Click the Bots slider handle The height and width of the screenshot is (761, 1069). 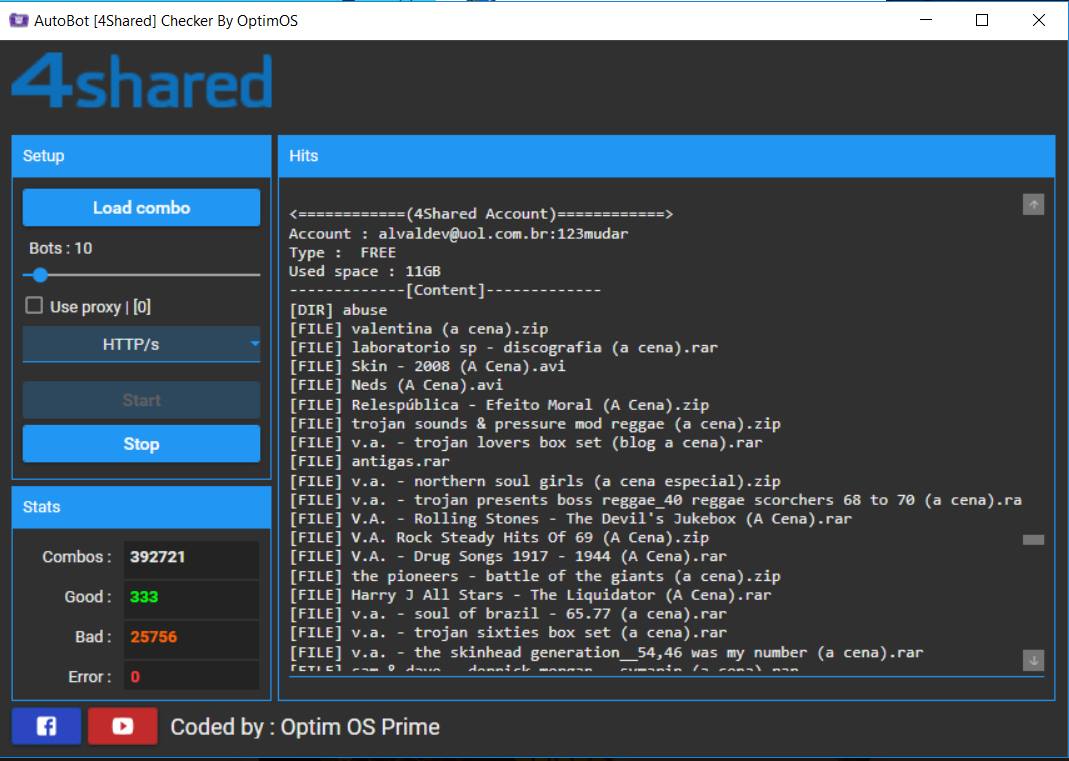click(40, 275)
